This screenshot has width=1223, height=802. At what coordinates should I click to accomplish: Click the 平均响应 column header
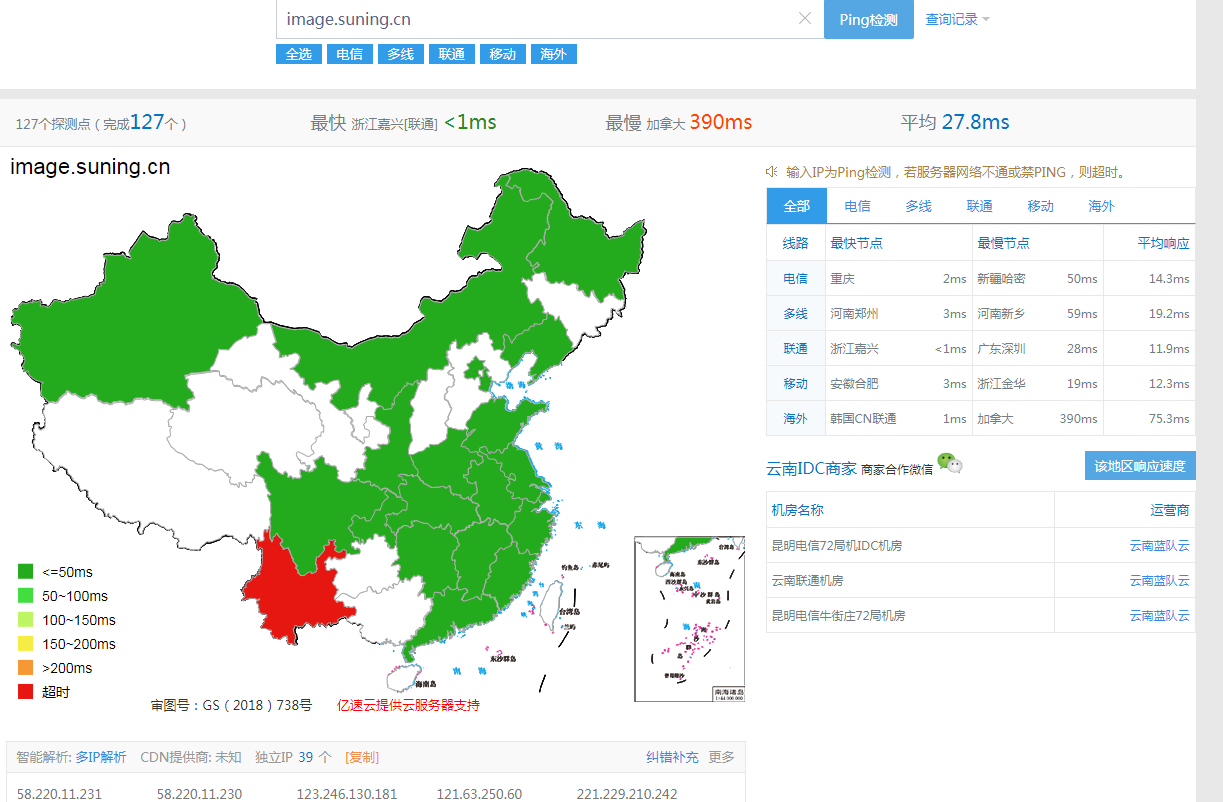1164,243
